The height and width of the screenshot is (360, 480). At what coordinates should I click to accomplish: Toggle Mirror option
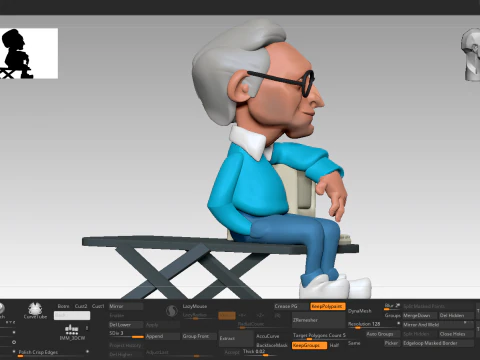[x=126, y=306]
